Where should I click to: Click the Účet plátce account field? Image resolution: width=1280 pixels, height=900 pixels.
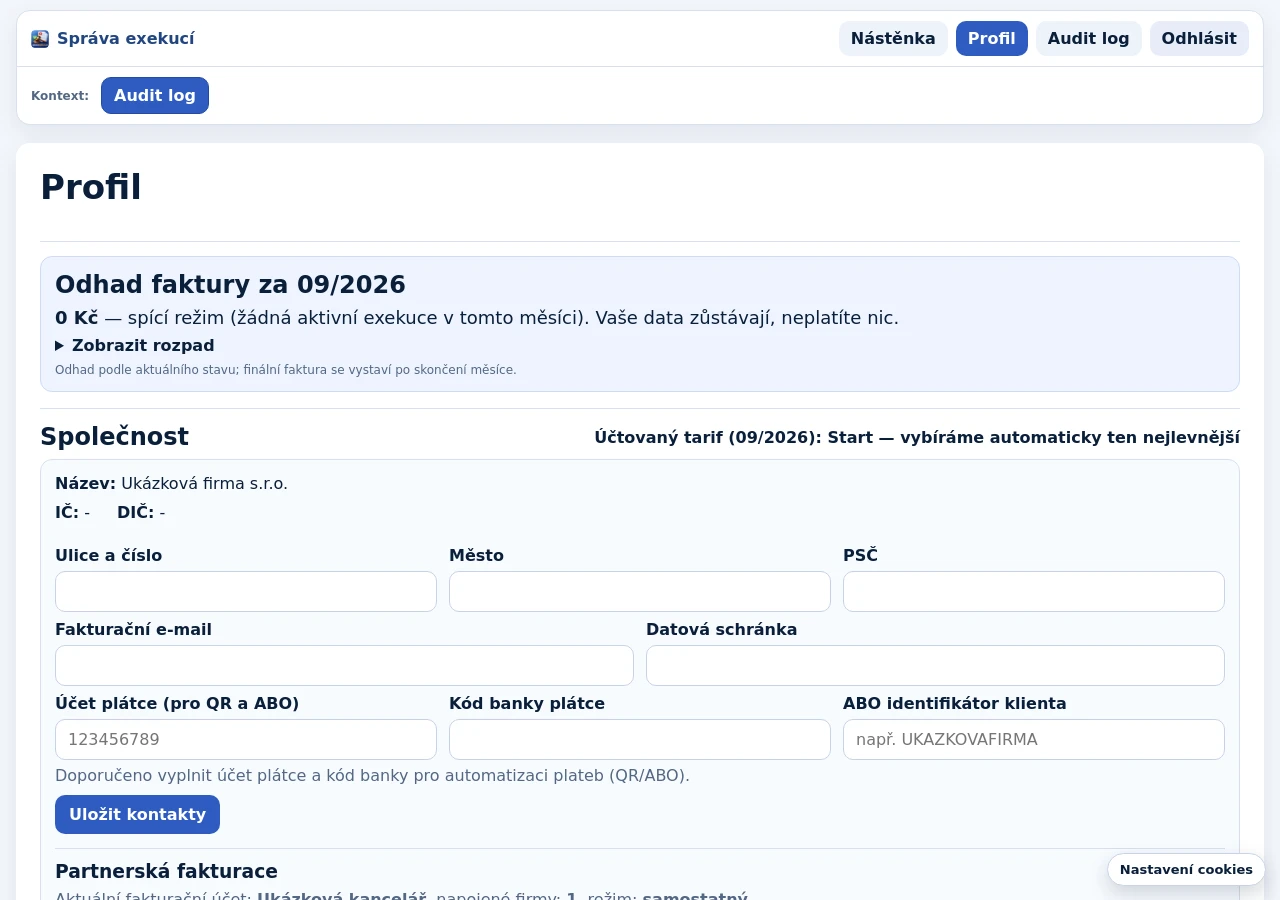point(246,740)
